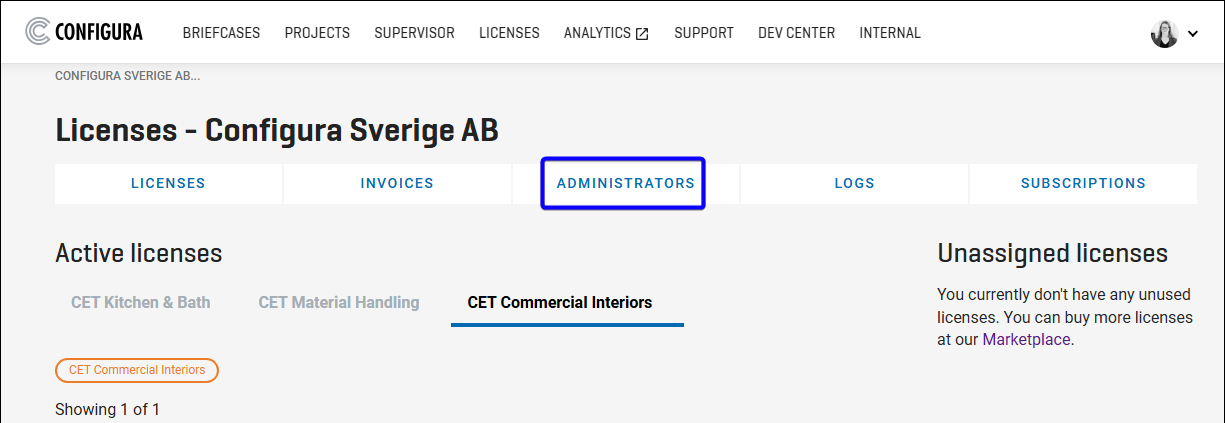Click the Configura logo
Screen dimensions: 1225x423
click(84, 32)
